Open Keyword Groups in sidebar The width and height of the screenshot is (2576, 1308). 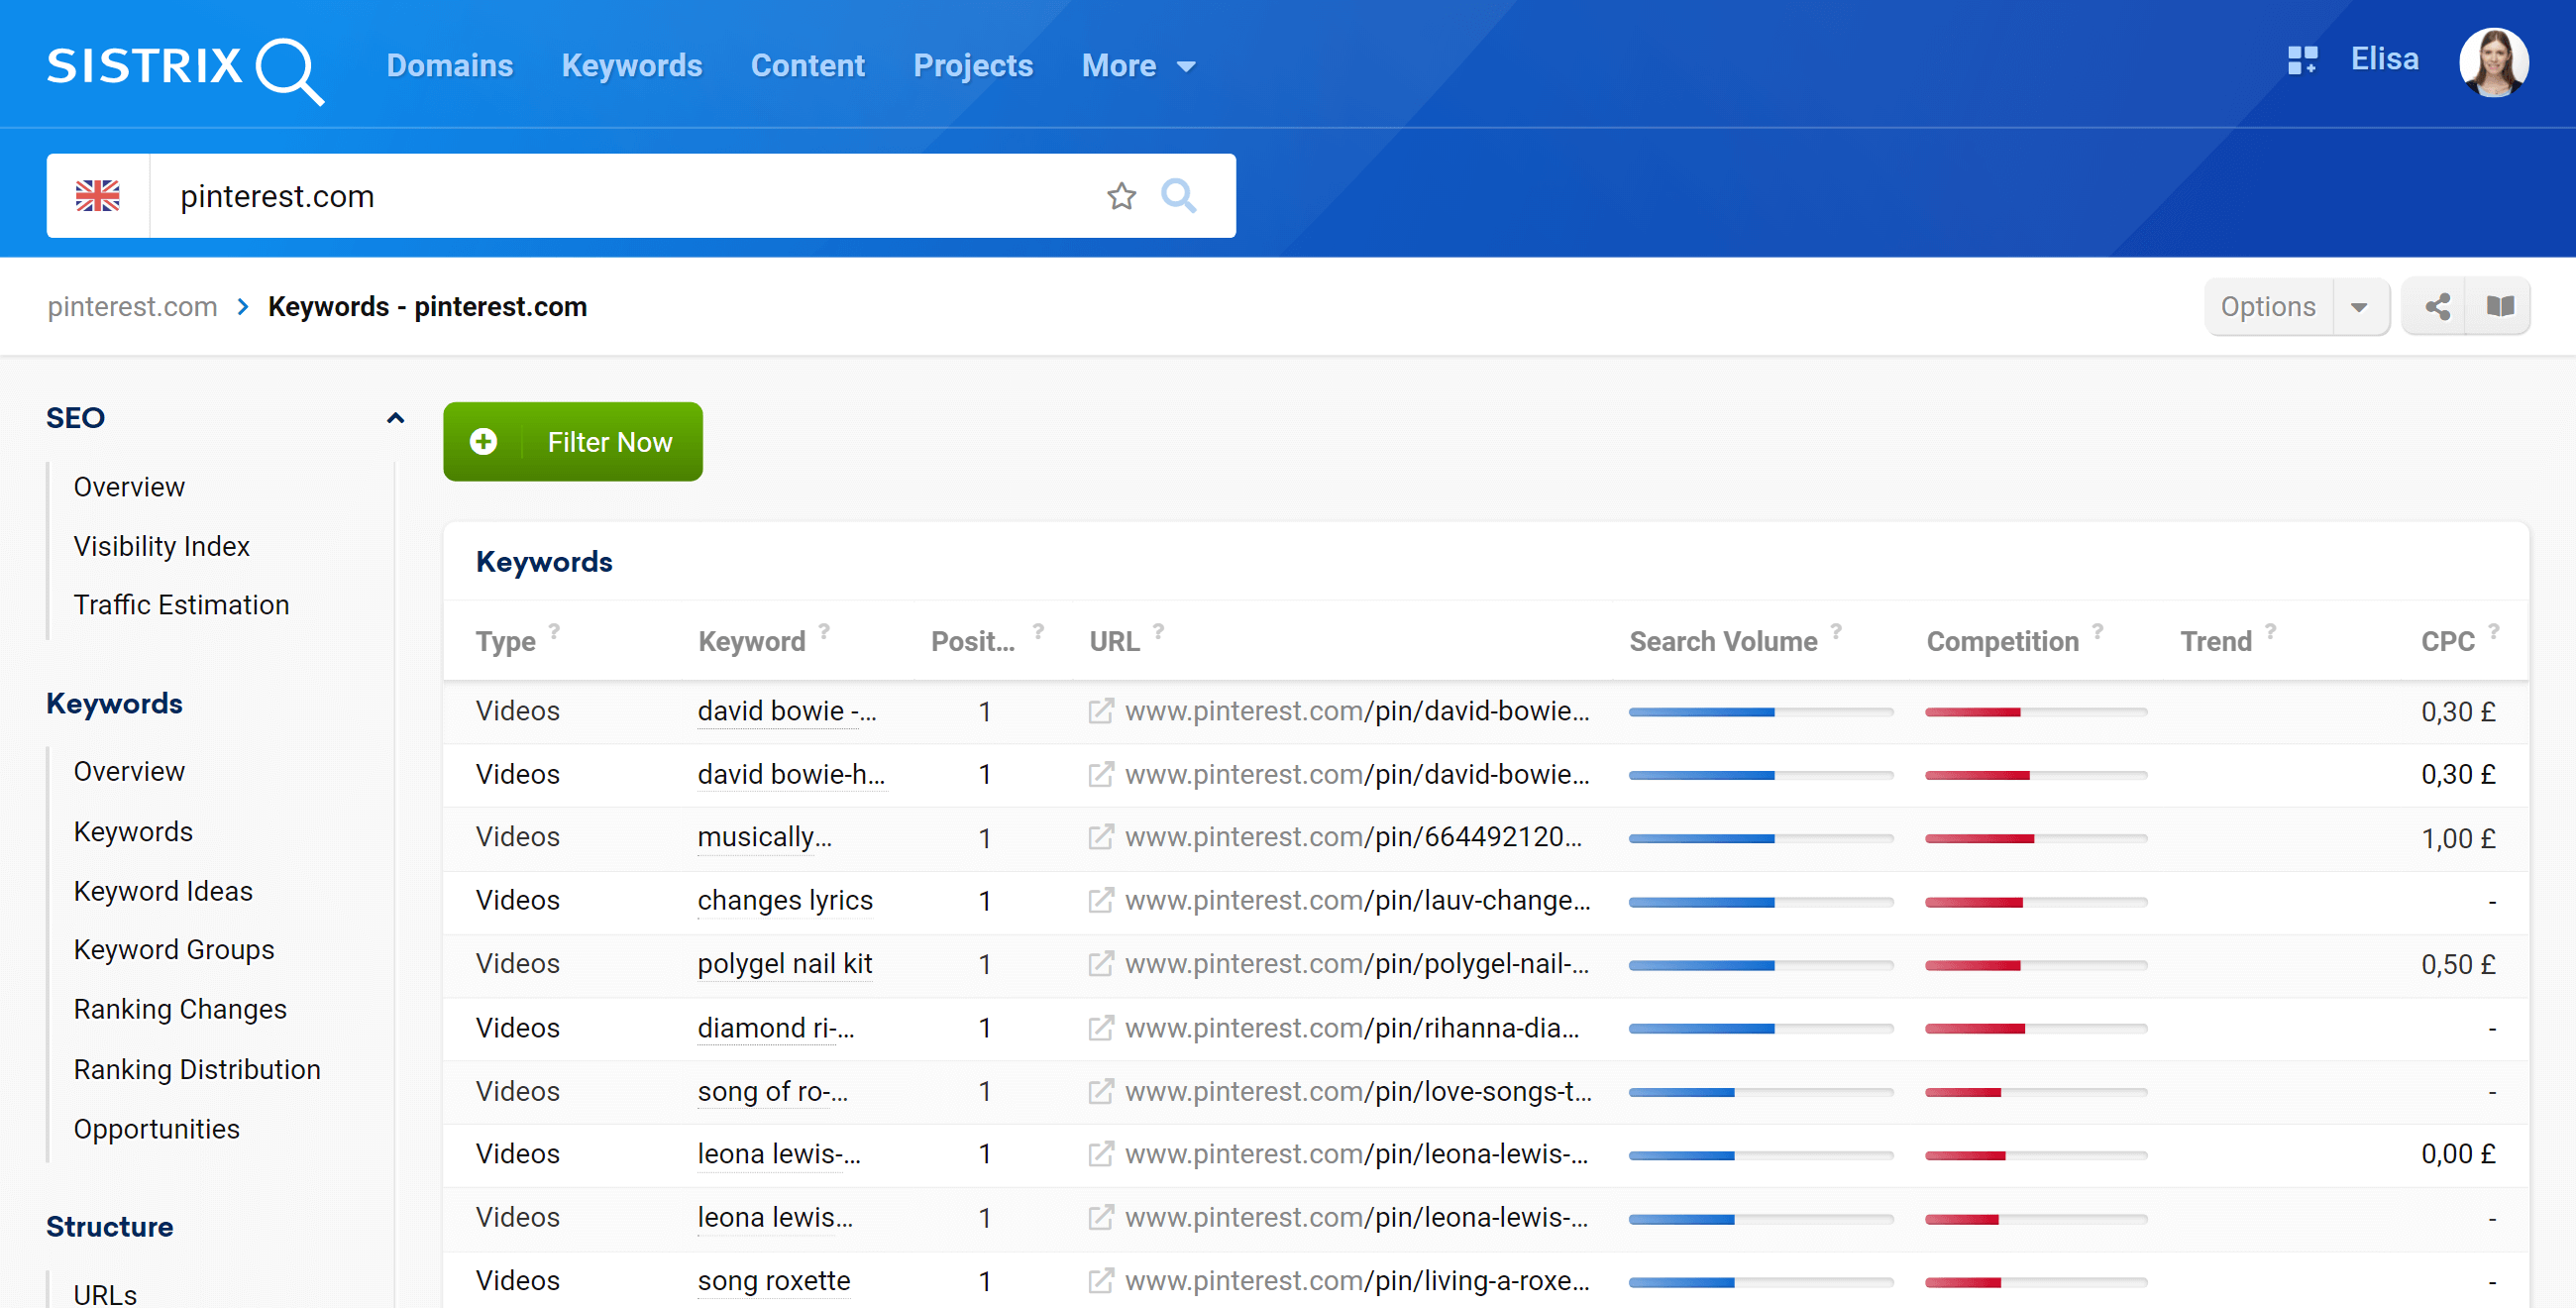tap(174, 949)
